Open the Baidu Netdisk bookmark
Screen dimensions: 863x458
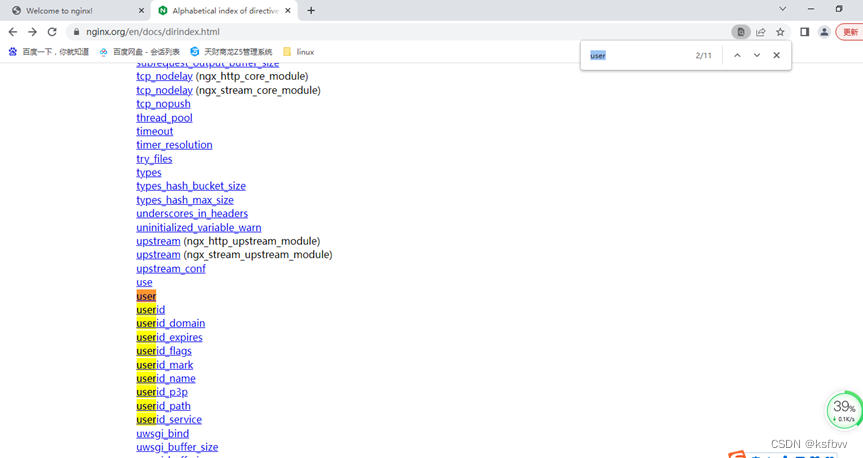(x=139, y=52)
